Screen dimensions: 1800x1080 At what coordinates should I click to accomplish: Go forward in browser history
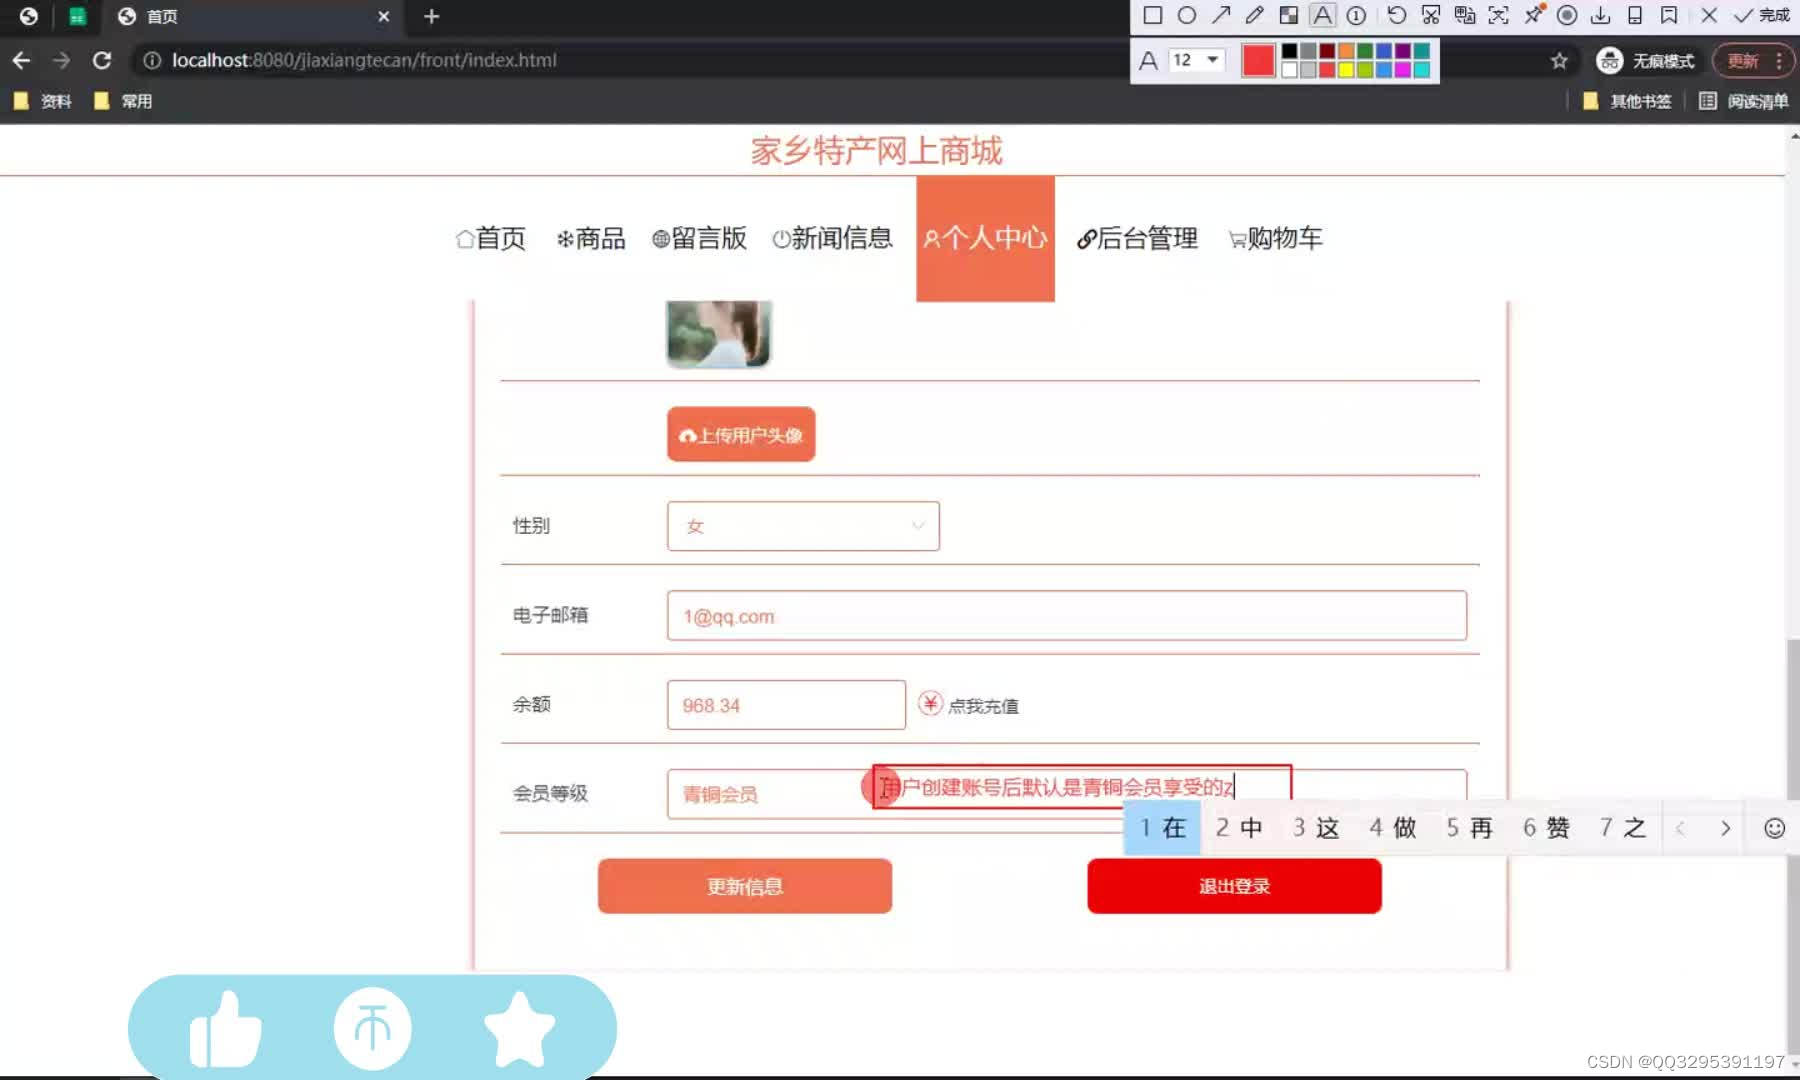(61, 60)
